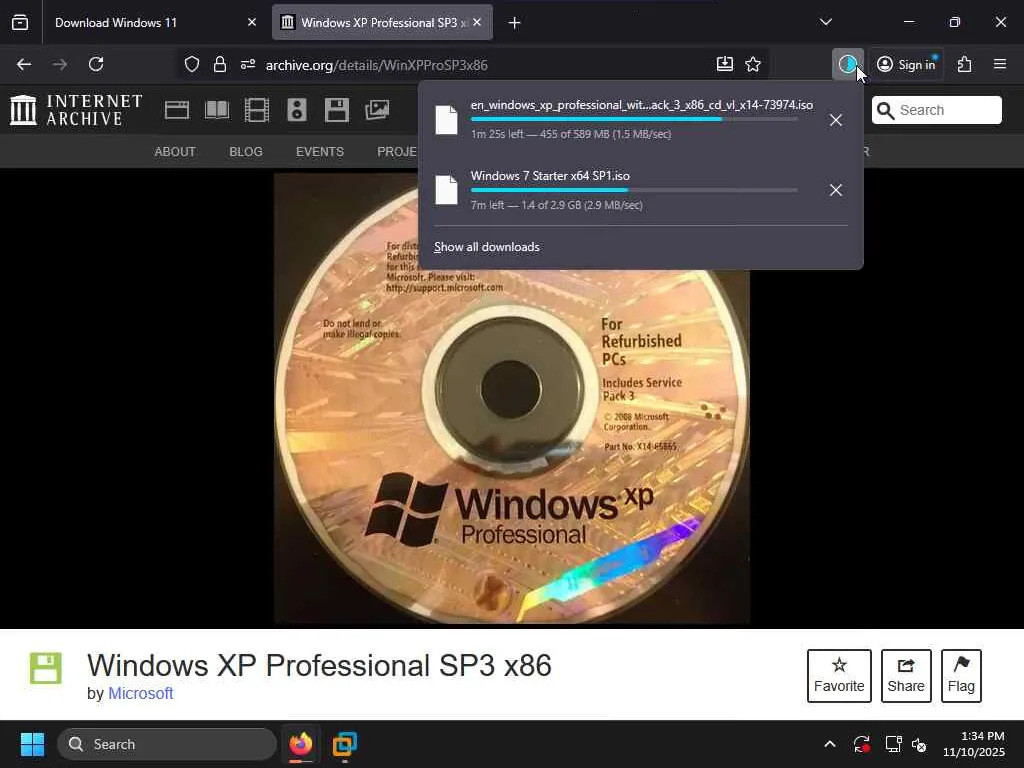
Task: Open site permissions icon in address bar
Action: (x=248, y=65)
